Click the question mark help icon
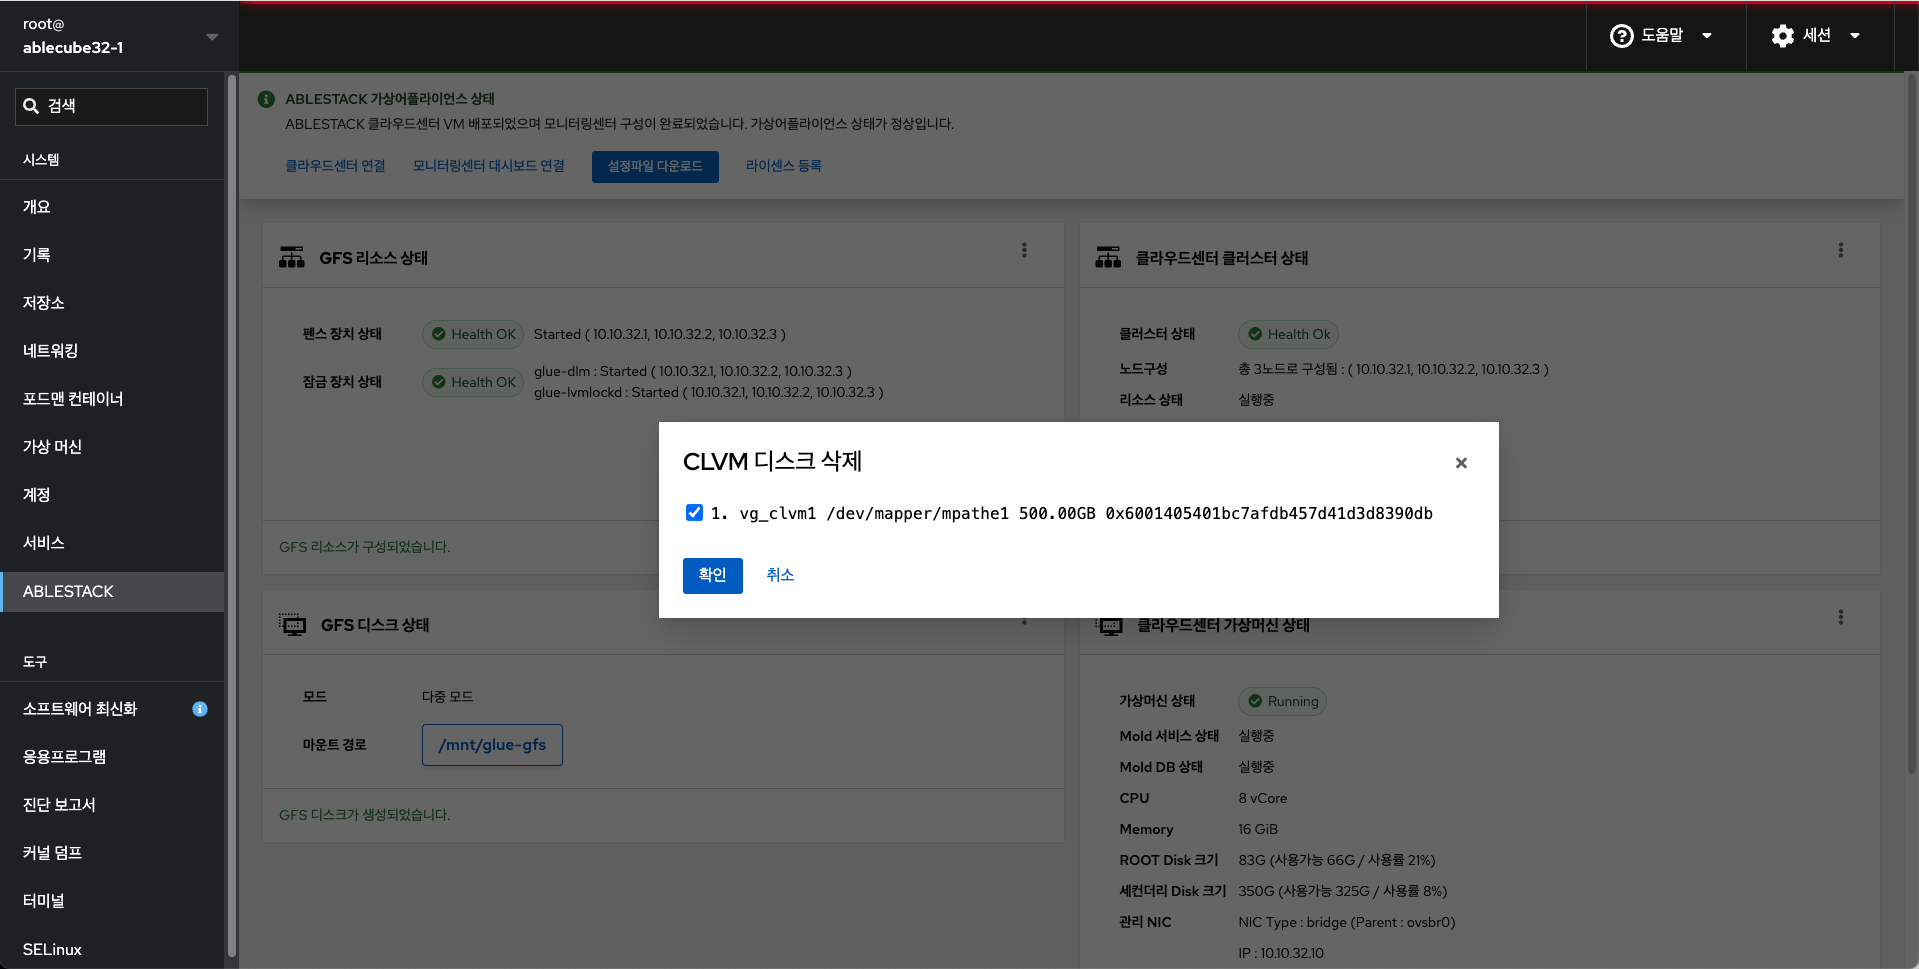1919x969 pixels. coord(1621,36)
